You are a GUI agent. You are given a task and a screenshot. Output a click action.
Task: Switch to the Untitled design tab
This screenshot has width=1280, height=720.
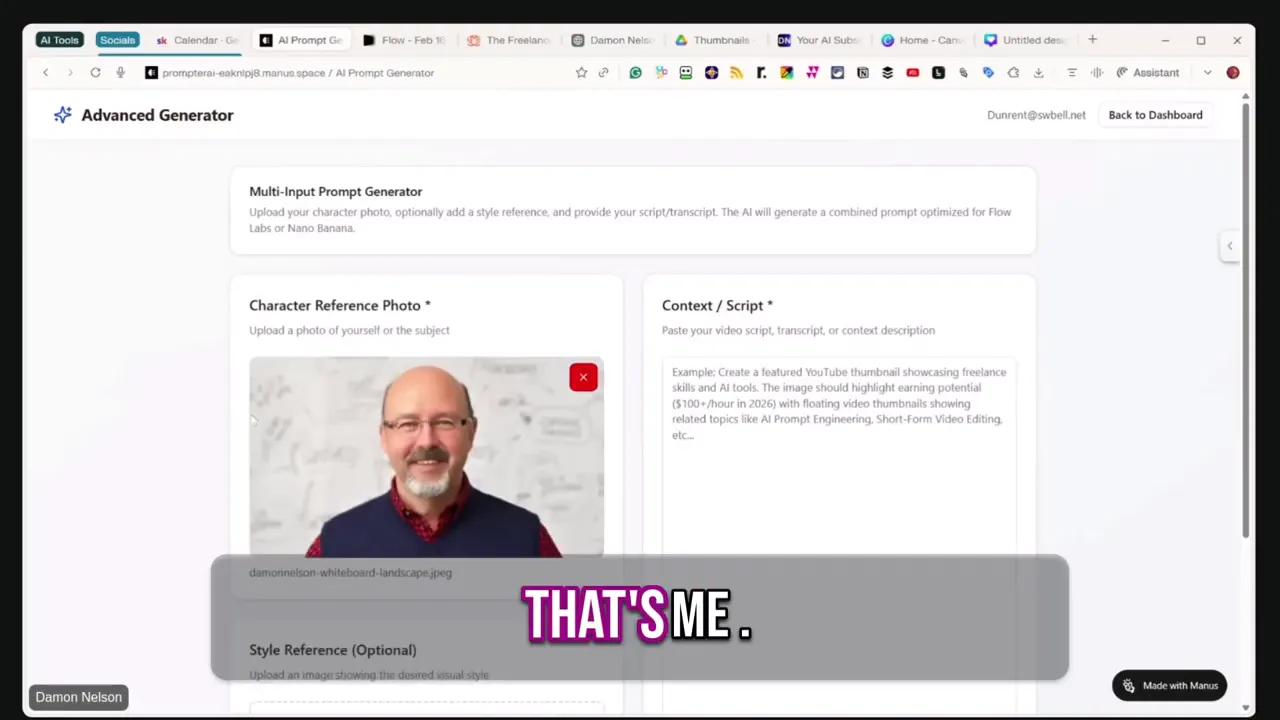coord(1027,40)
